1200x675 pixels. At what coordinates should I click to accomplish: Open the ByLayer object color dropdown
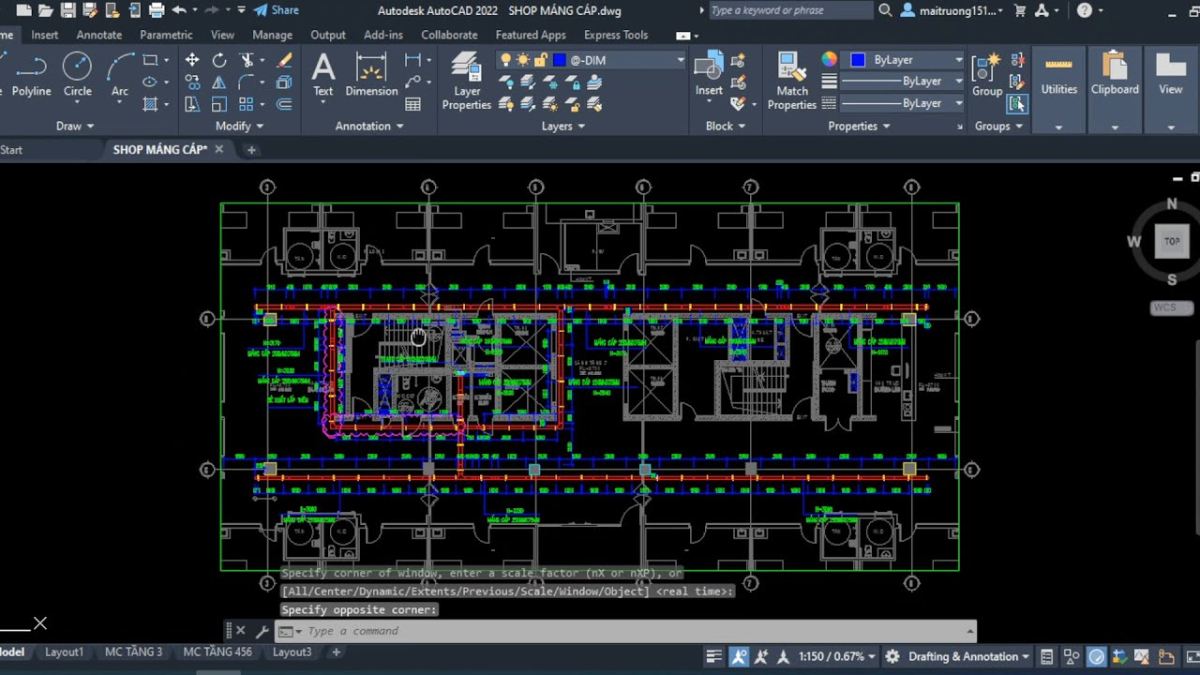click(902, 60)
